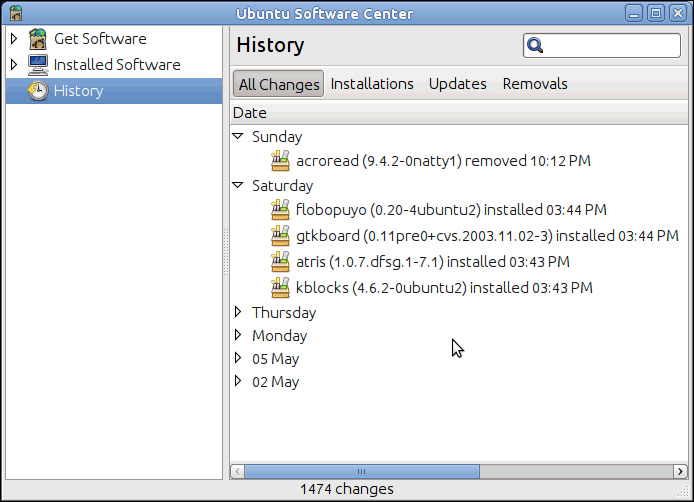Select the All Changes filter
The image size is (694, 502).
coord(278,84)
